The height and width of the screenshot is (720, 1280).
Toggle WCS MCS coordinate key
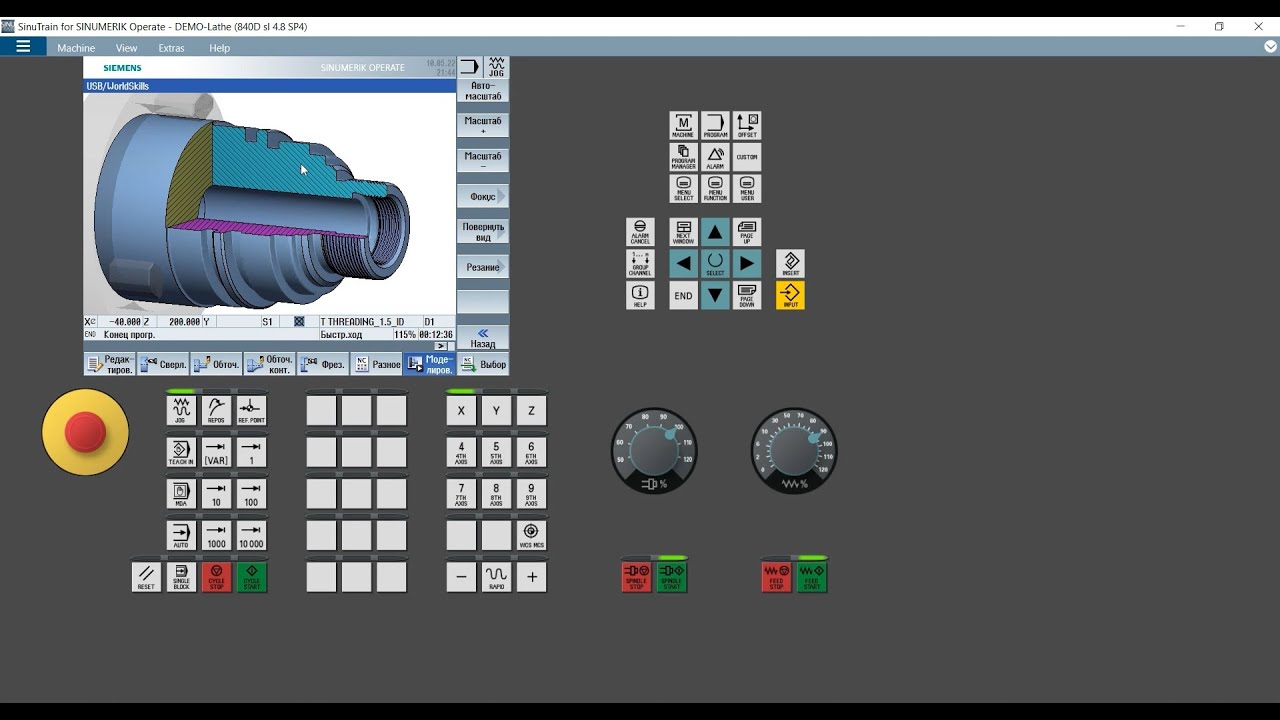(531, 535)
